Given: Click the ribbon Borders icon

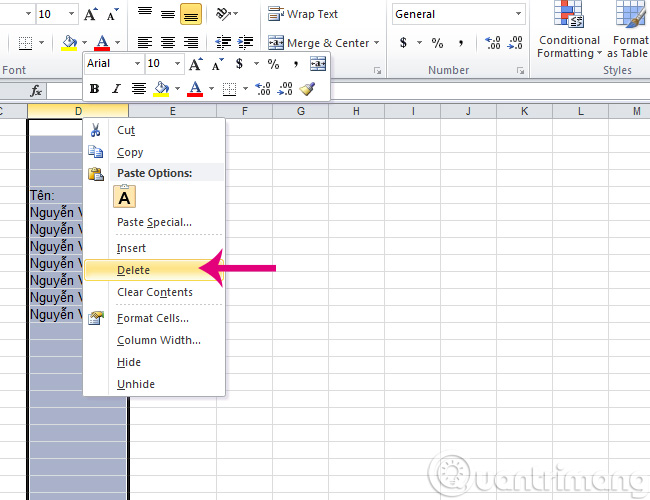Looking at the screenshot, I should point(26,43).
